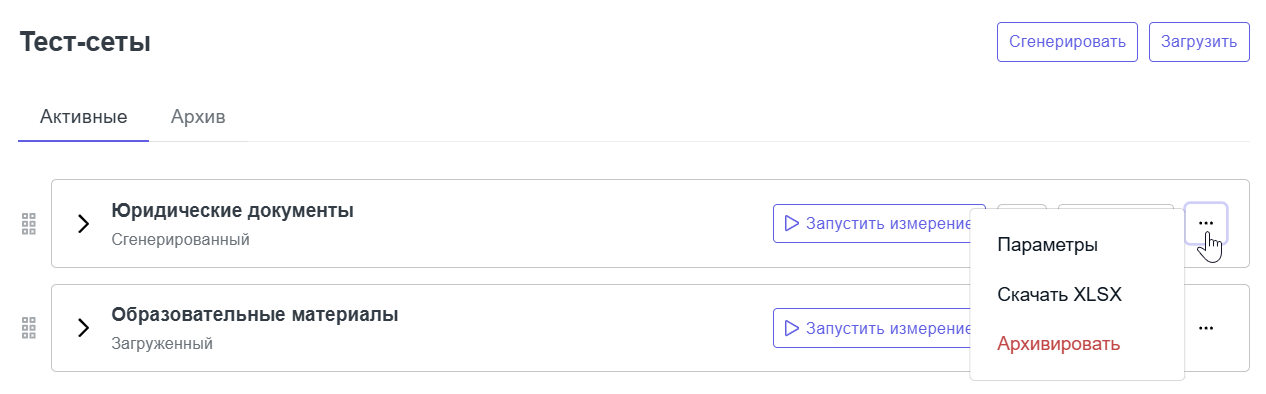Click the Образовательные материалы title
Viewport: 1266px width, 394px height.
click(255, 315)
